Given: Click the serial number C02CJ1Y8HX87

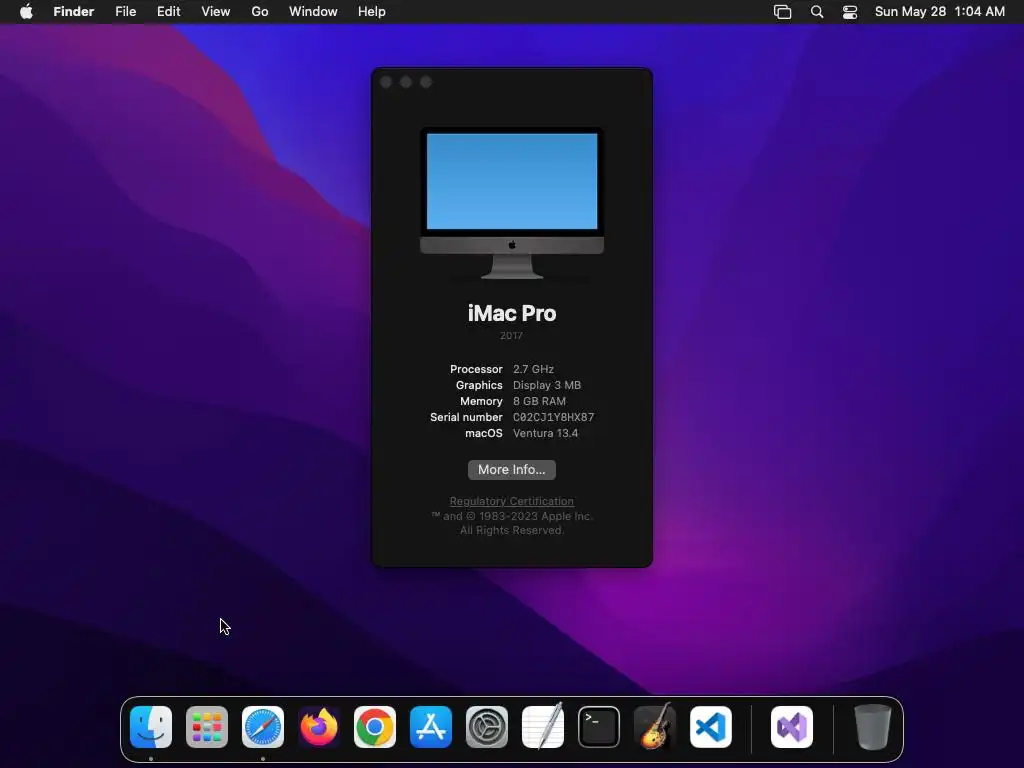Looking at the screenshot, I should (553, 417).
